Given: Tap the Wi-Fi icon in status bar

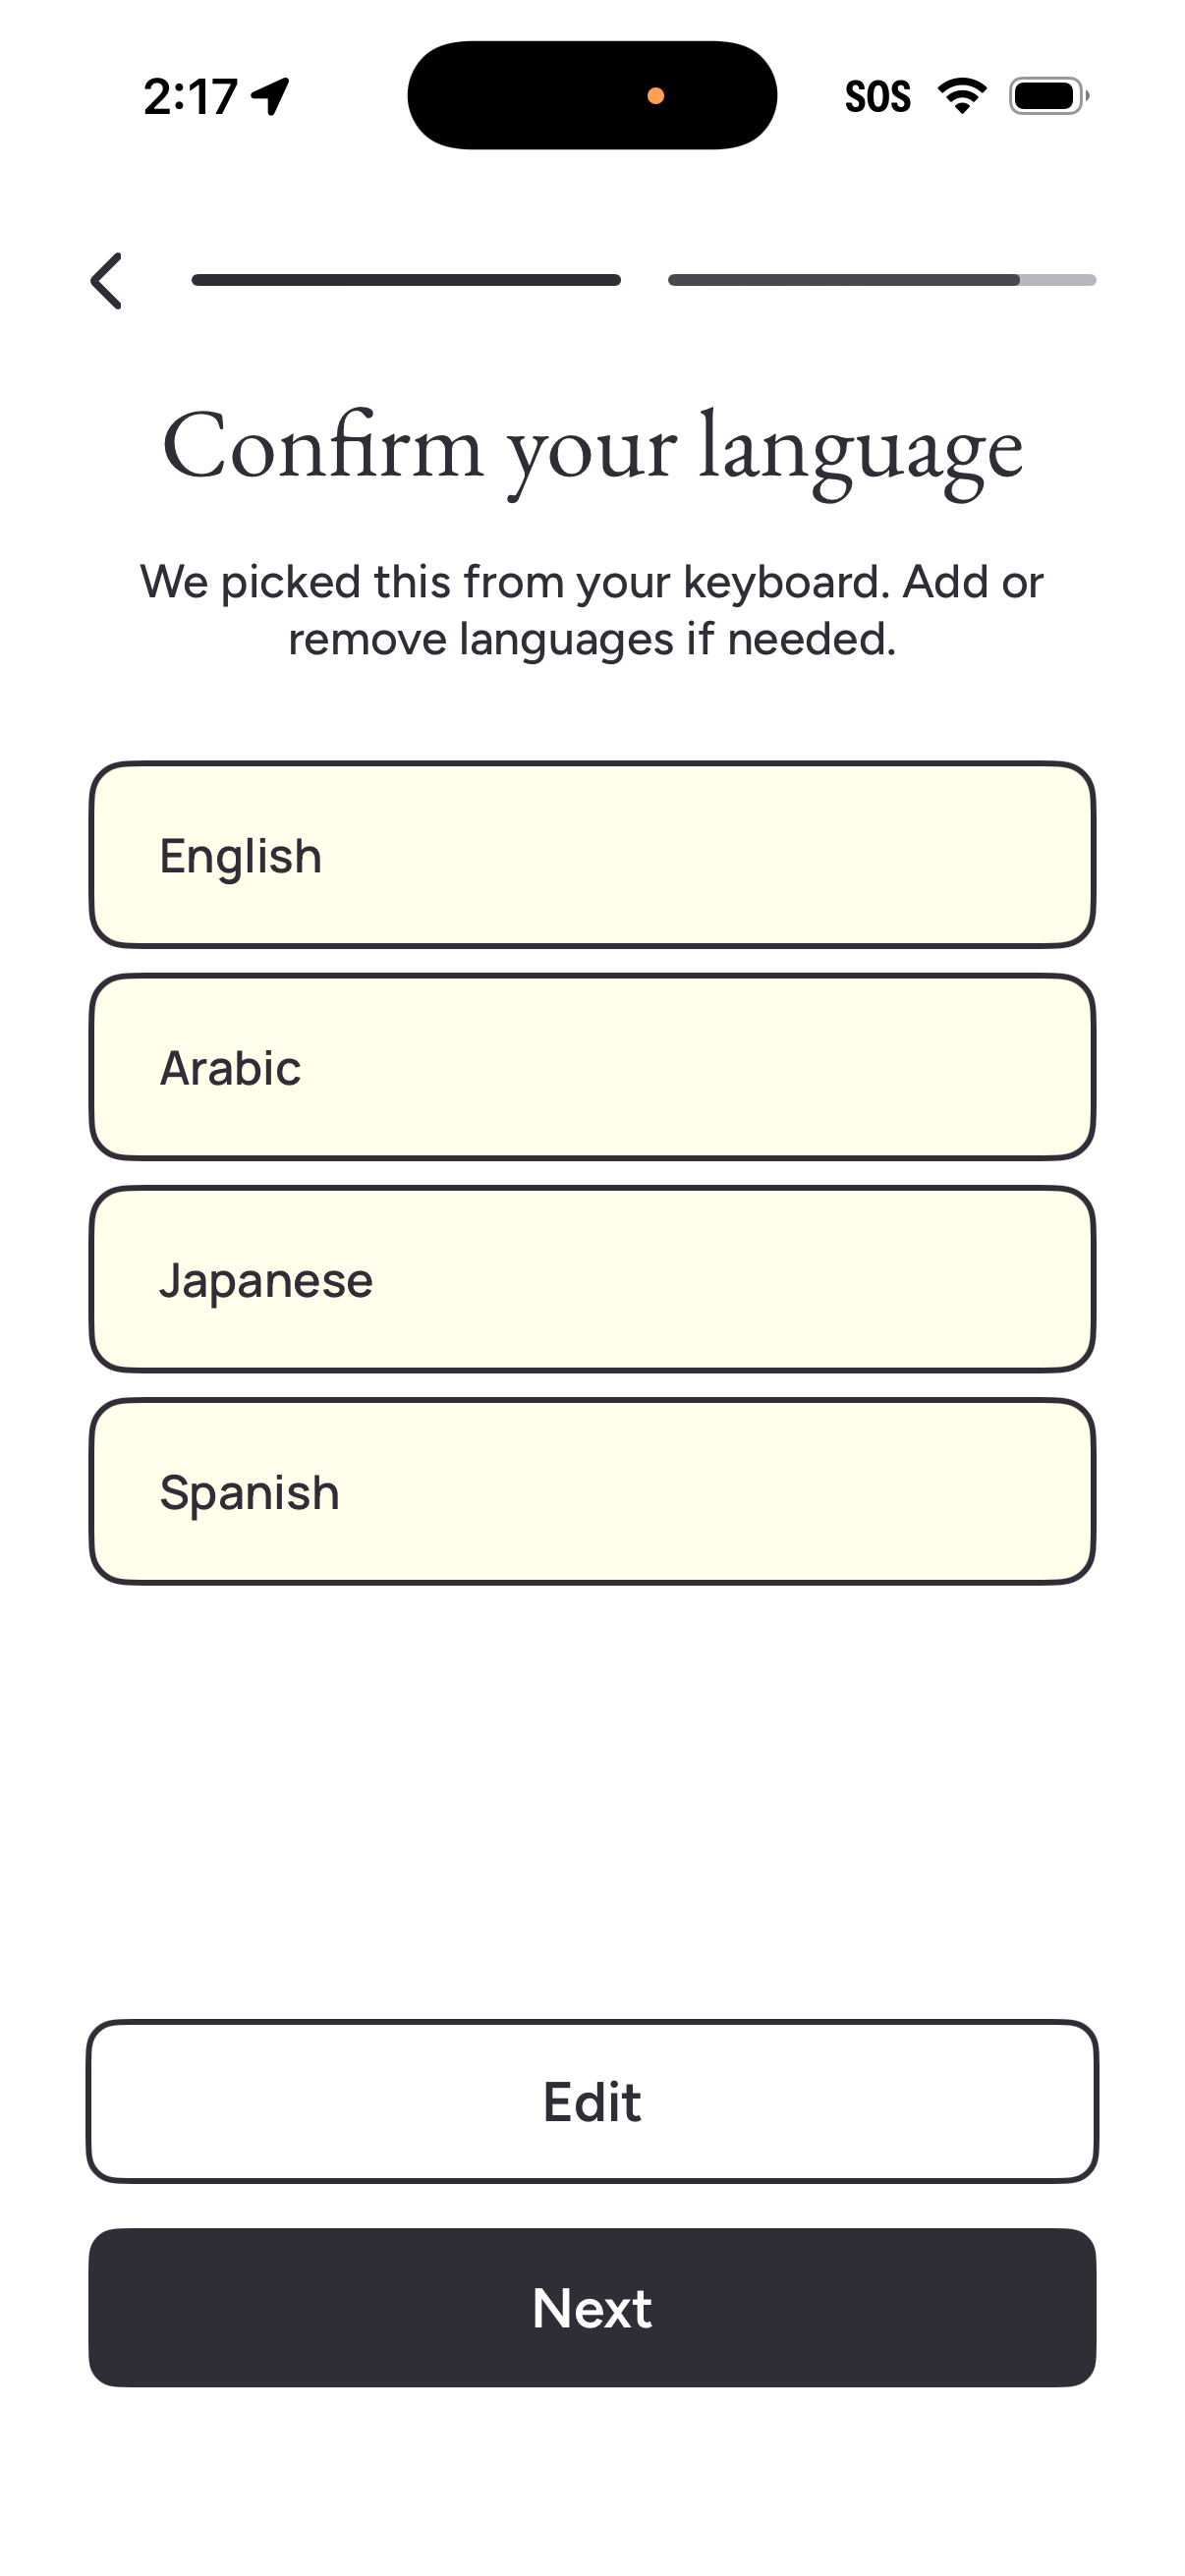Looking at the screenshot, I should (x=961, y=94).
